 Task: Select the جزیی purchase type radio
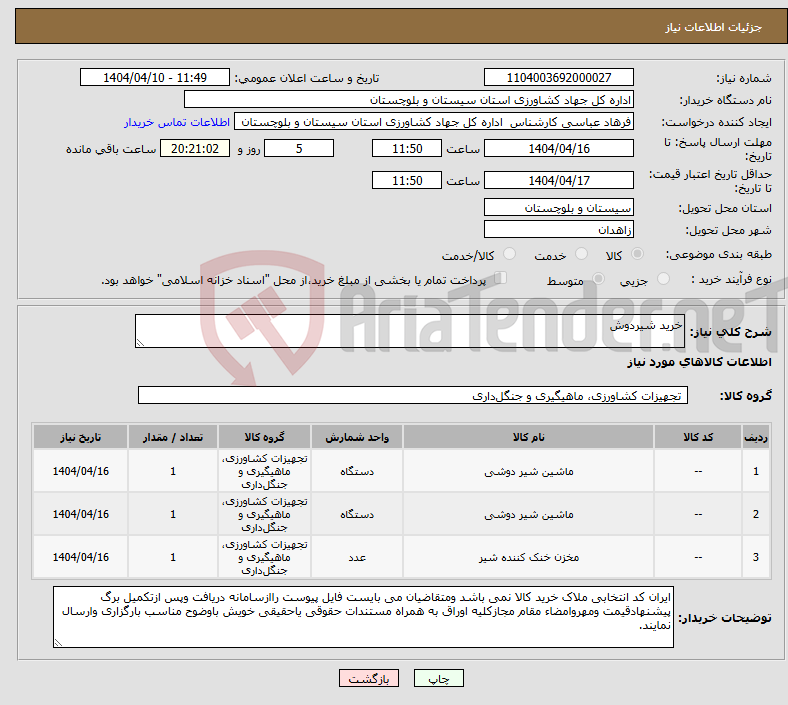click(663, 278)
